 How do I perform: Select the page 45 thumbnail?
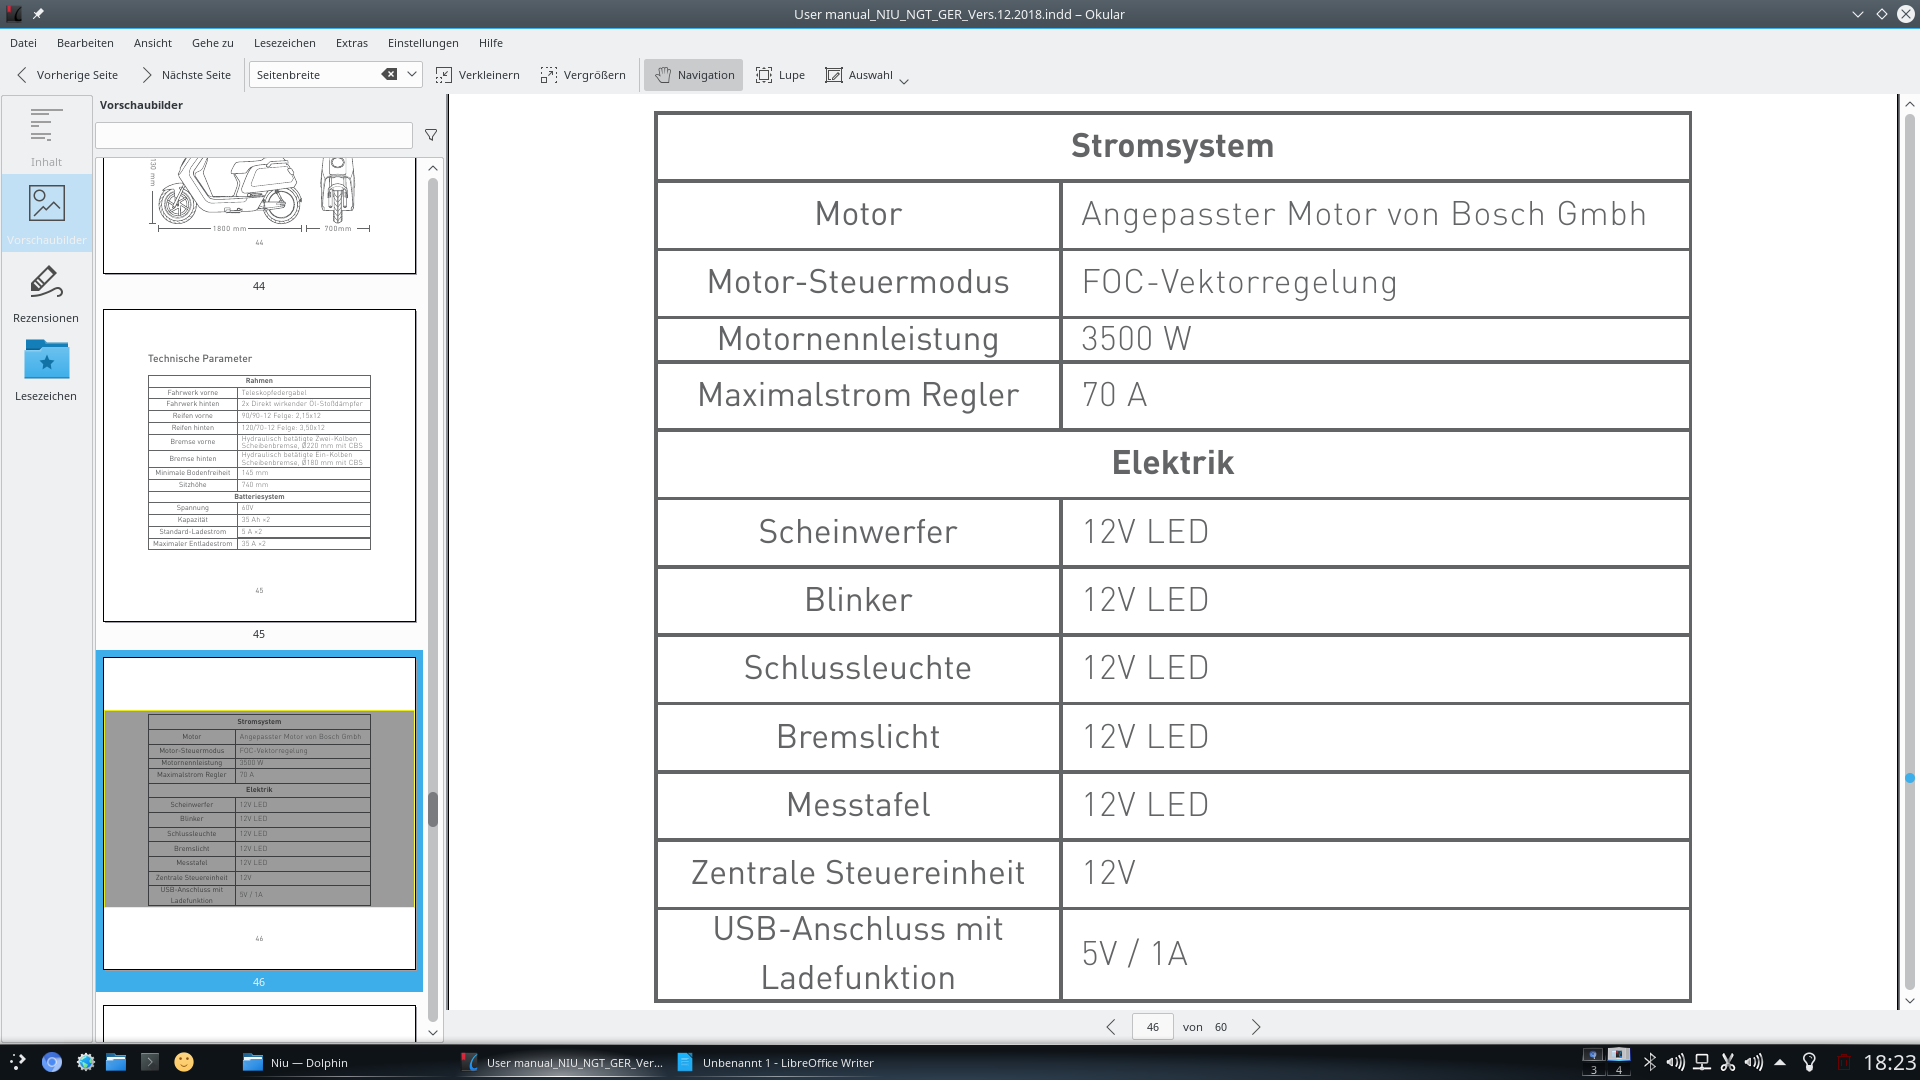coord(259,465)
